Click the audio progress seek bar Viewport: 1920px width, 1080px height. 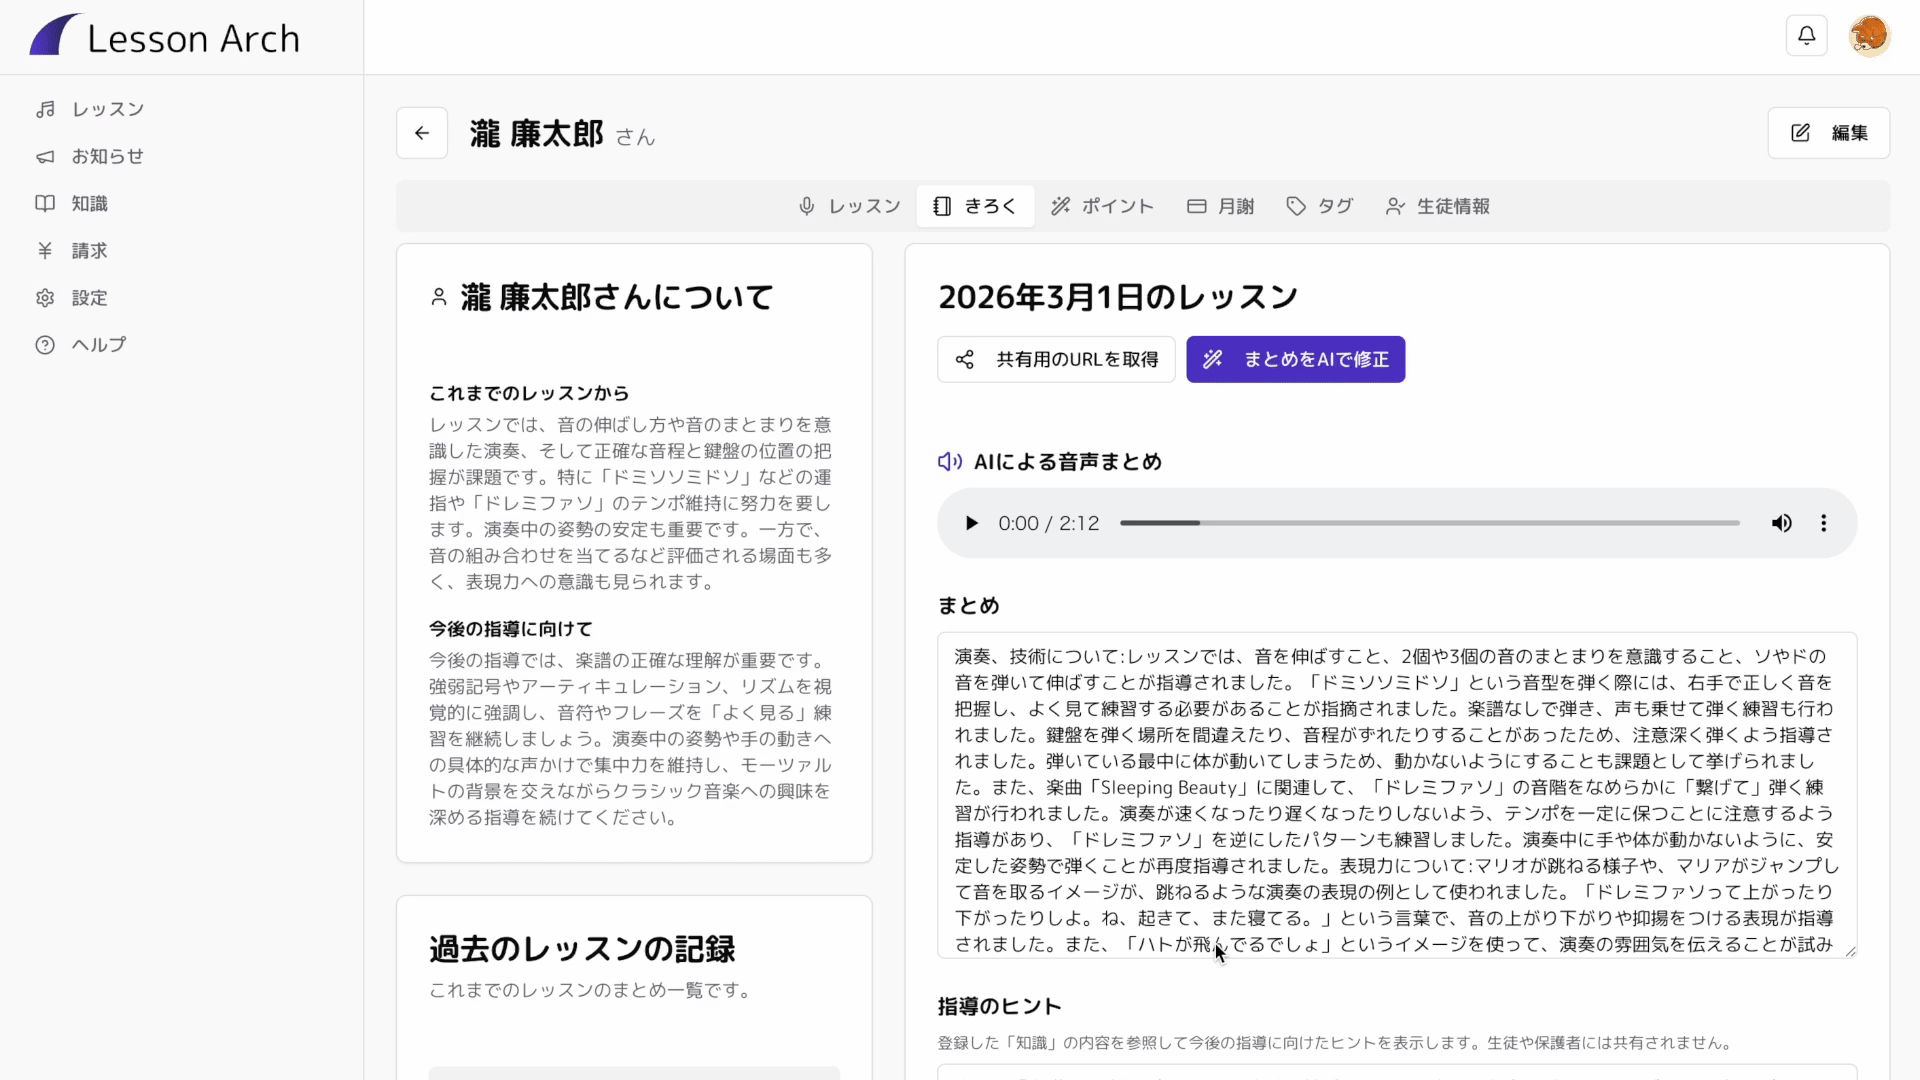1430,523
